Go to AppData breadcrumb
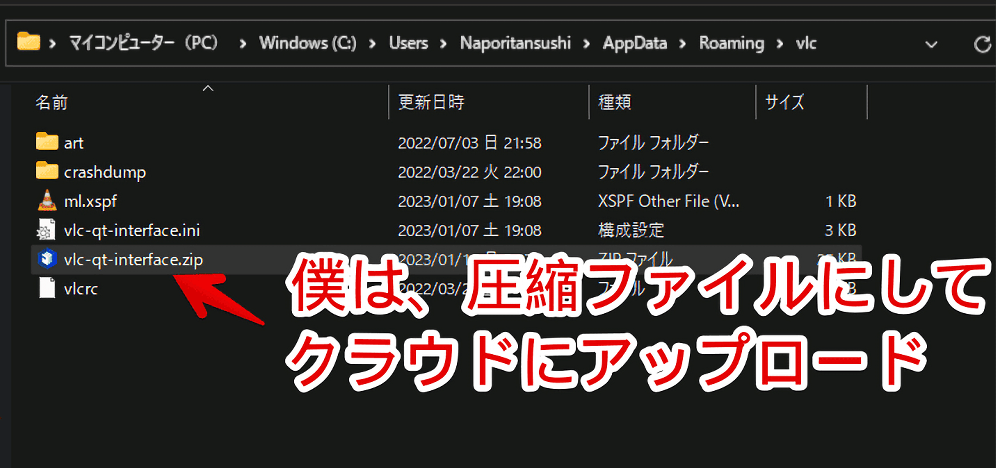 click(635, 43)
